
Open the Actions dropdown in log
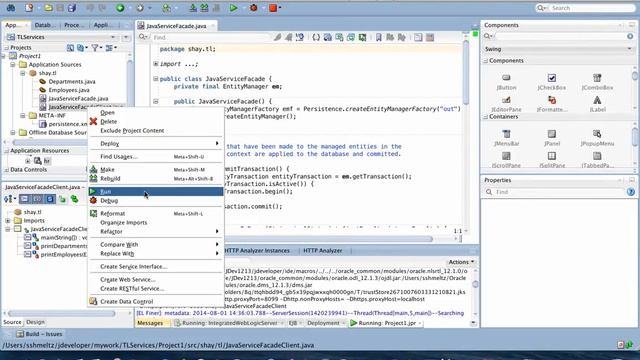click(462, 262)
